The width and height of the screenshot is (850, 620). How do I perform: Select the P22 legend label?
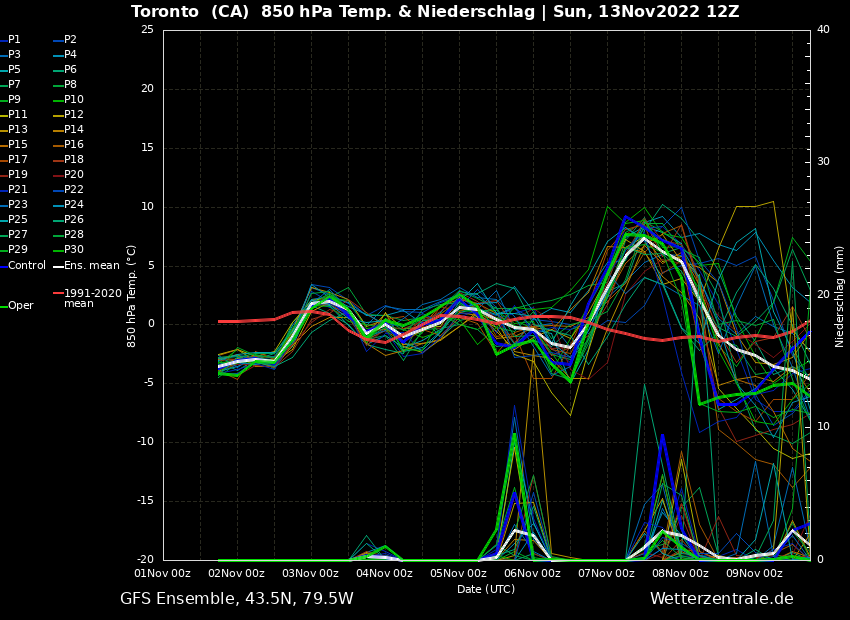[x=74, y=190]
